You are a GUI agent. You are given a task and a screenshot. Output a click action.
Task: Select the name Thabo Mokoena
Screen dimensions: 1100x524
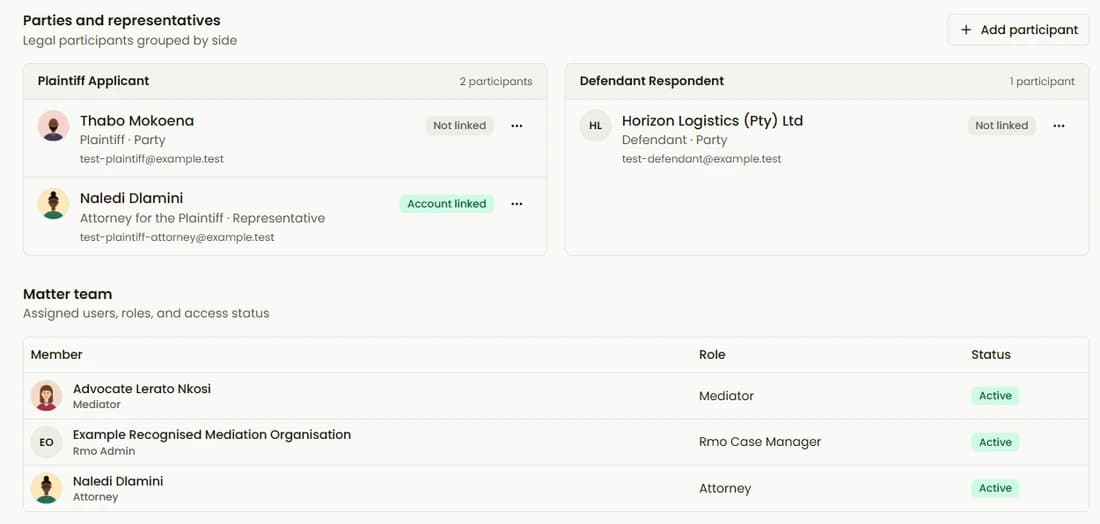[137, 121]
